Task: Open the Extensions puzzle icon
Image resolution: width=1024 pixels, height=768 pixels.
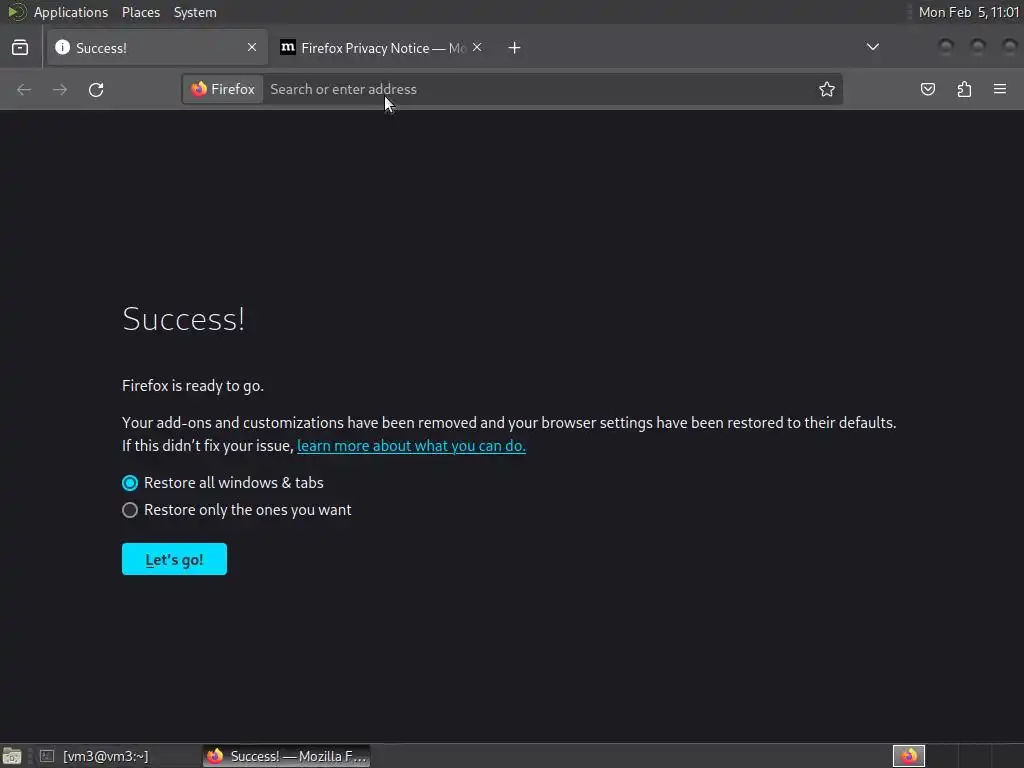Action: coord(964,89)
